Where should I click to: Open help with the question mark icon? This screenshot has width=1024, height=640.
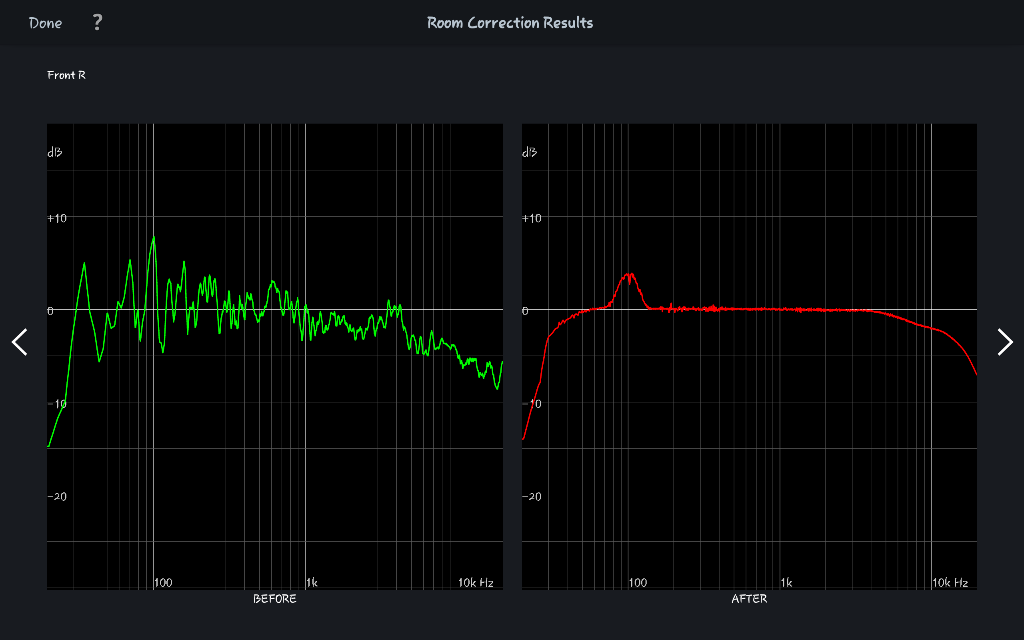[97, 22]
